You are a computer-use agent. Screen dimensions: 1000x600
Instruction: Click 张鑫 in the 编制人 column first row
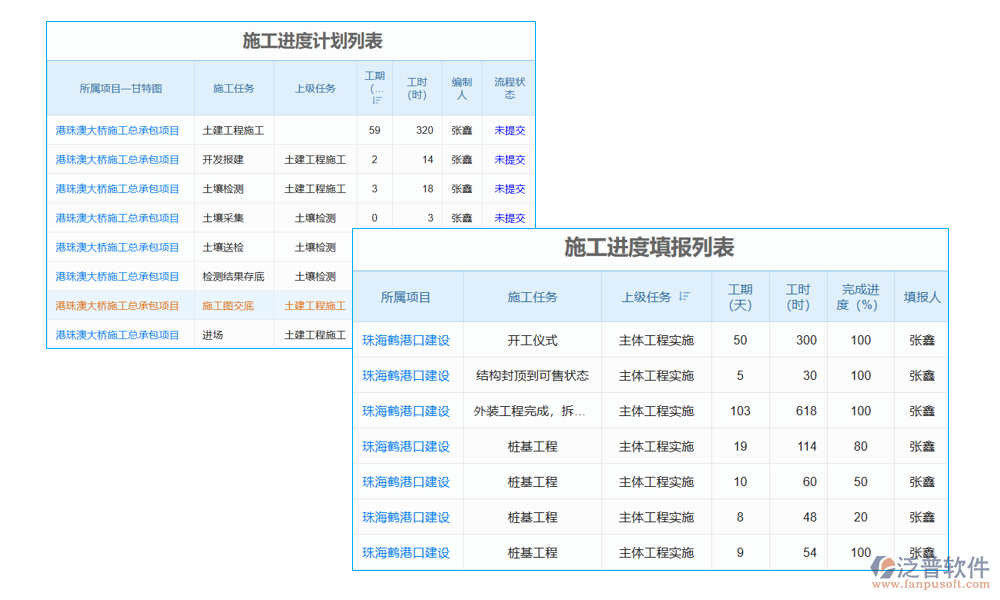tap(461, 130)
